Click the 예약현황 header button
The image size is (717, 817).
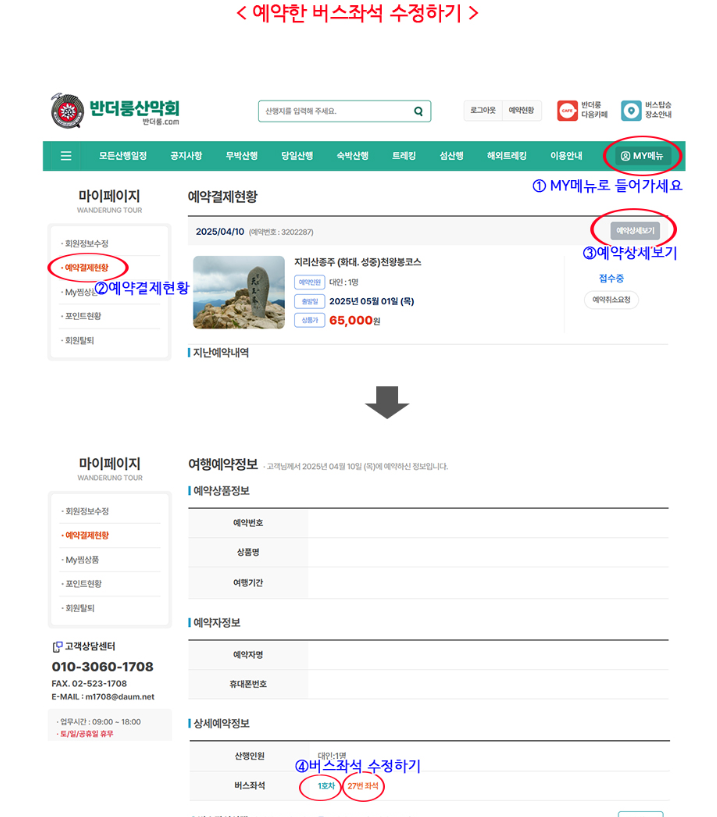tap(521, 110)
